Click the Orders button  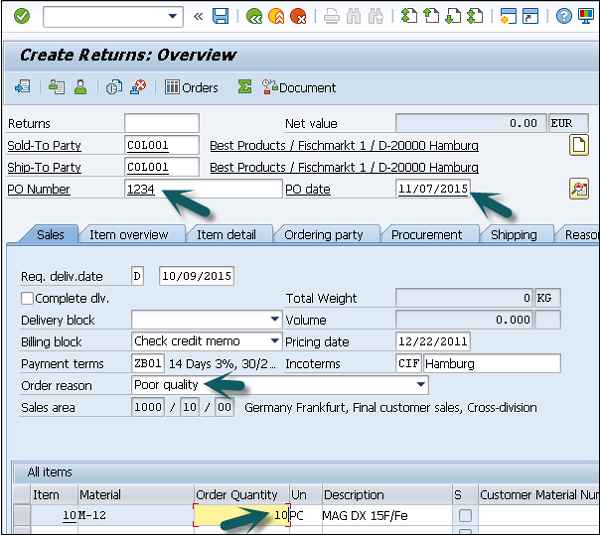pyautogui.click(x=191, y=87)
